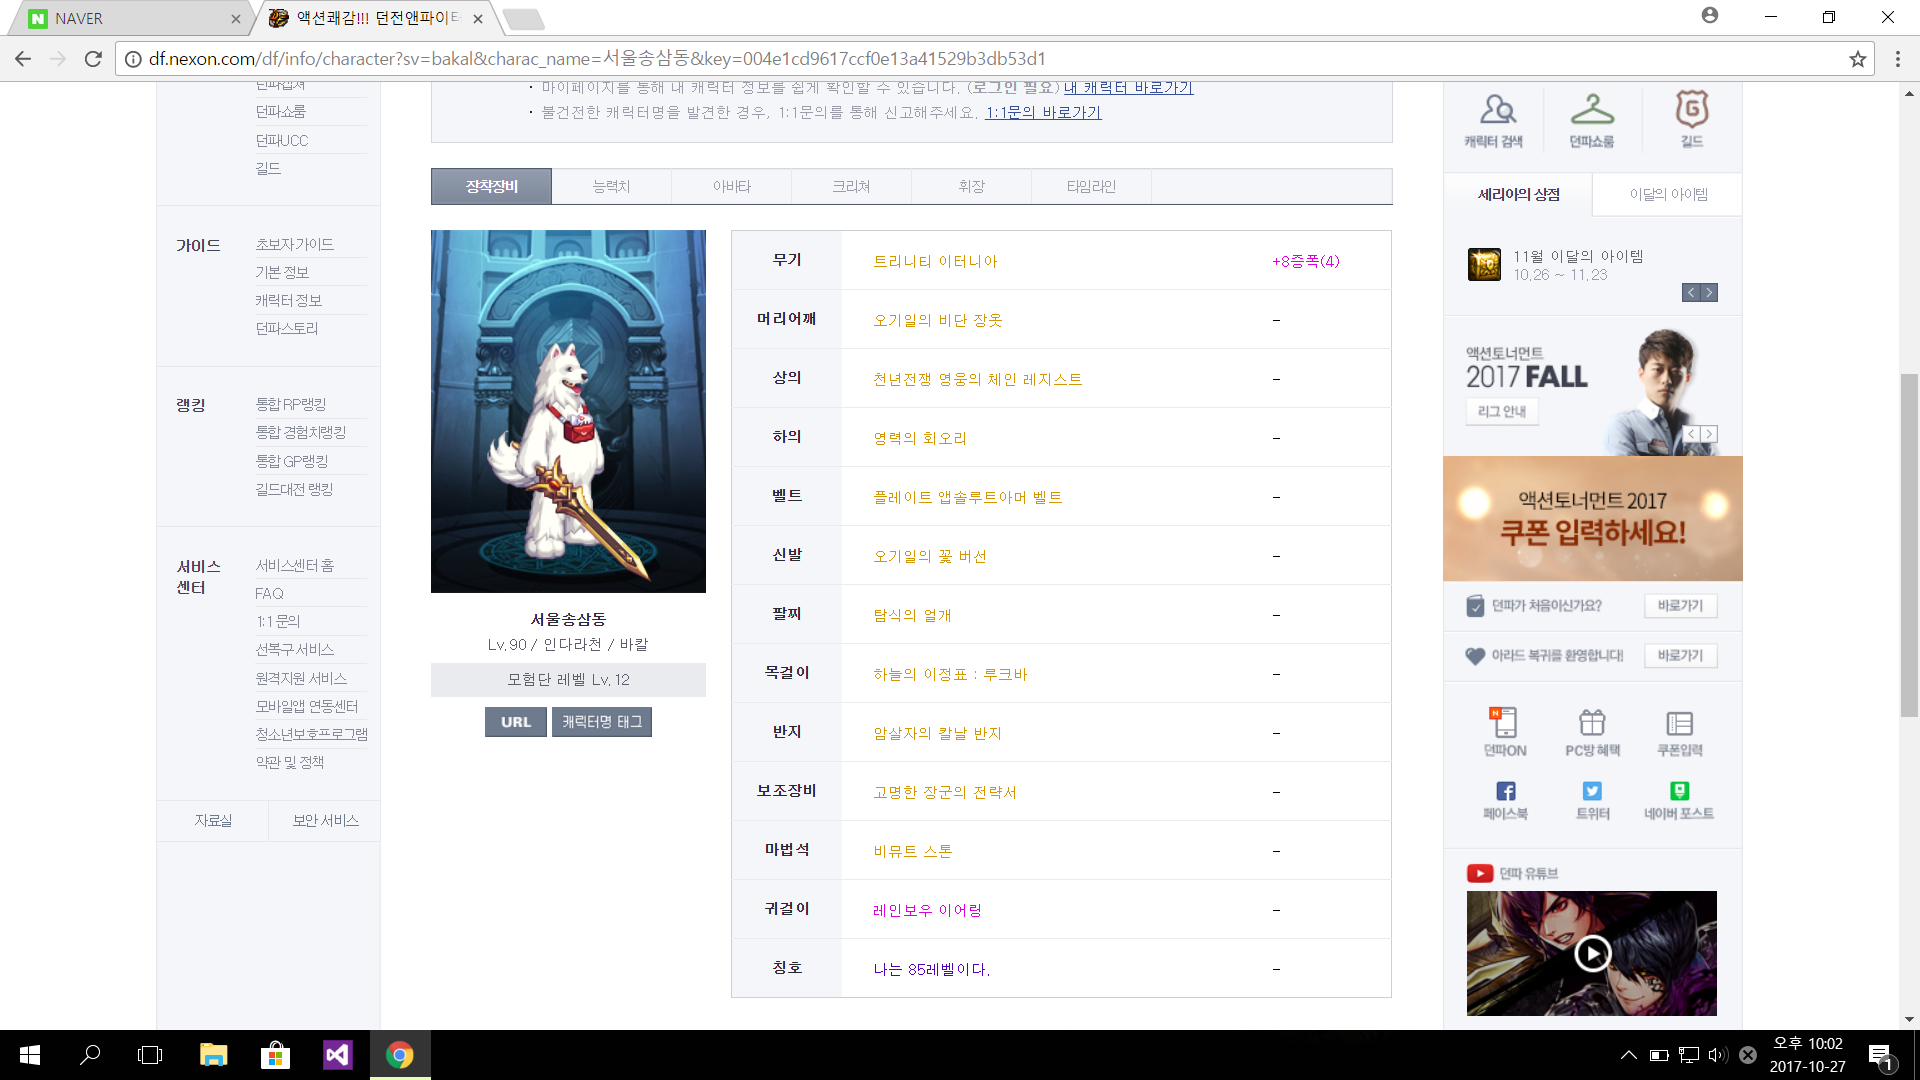
Task: Switch to the 크리쳐 tab
Action: [851, 187]
